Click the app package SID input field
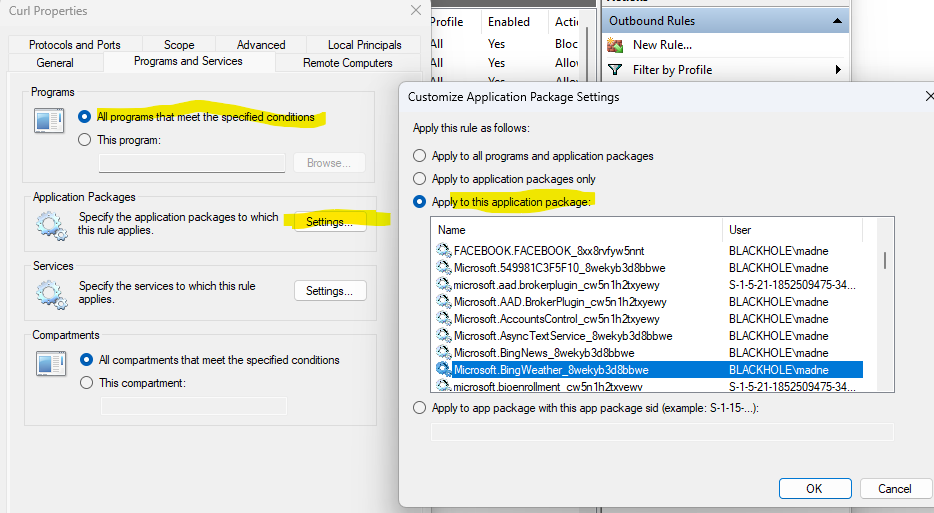 (662, 432)
